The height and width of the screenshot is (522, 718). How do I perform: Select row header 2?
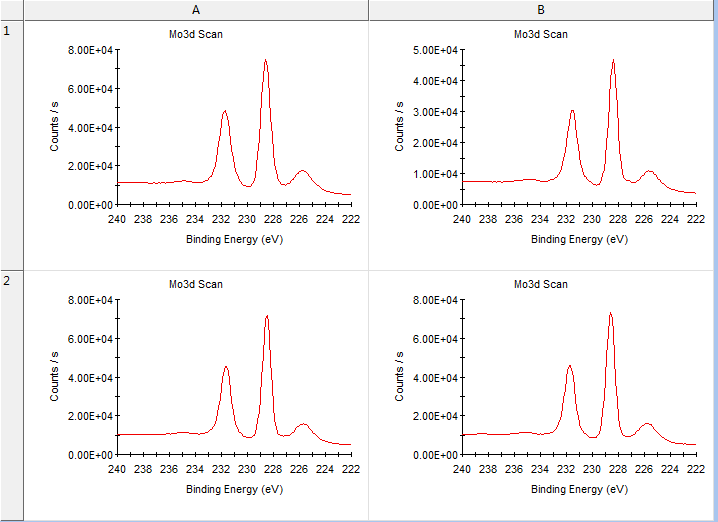11,395
